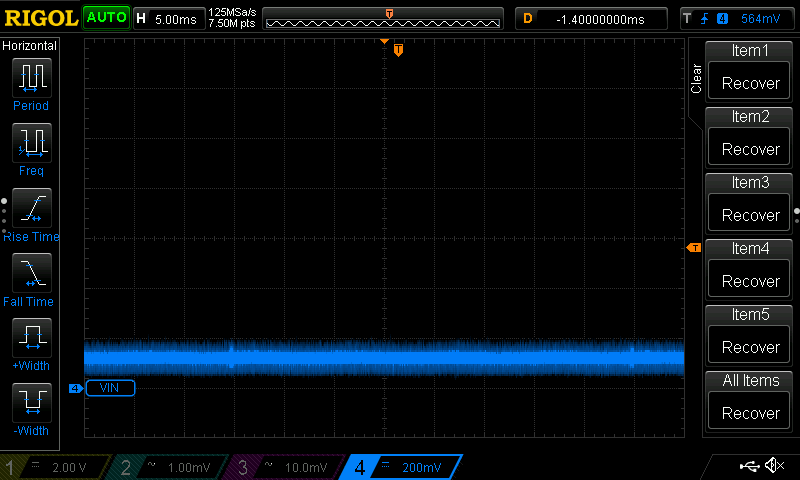Image resolution: width=800 pixels, height=480 pixels.
Task: Click the channel 4 ground level marker
Action: (76, 389)
